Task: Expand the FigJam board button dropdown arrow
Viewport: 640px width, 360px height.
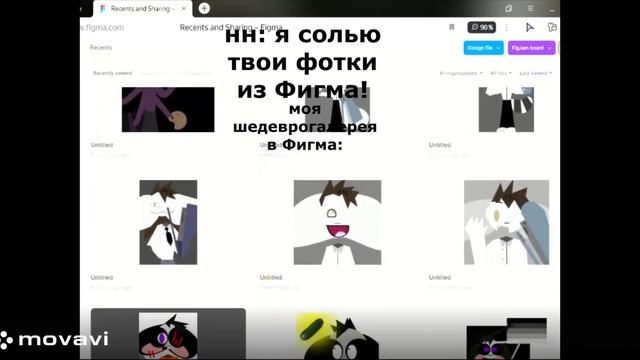Action: pos(550,48)
